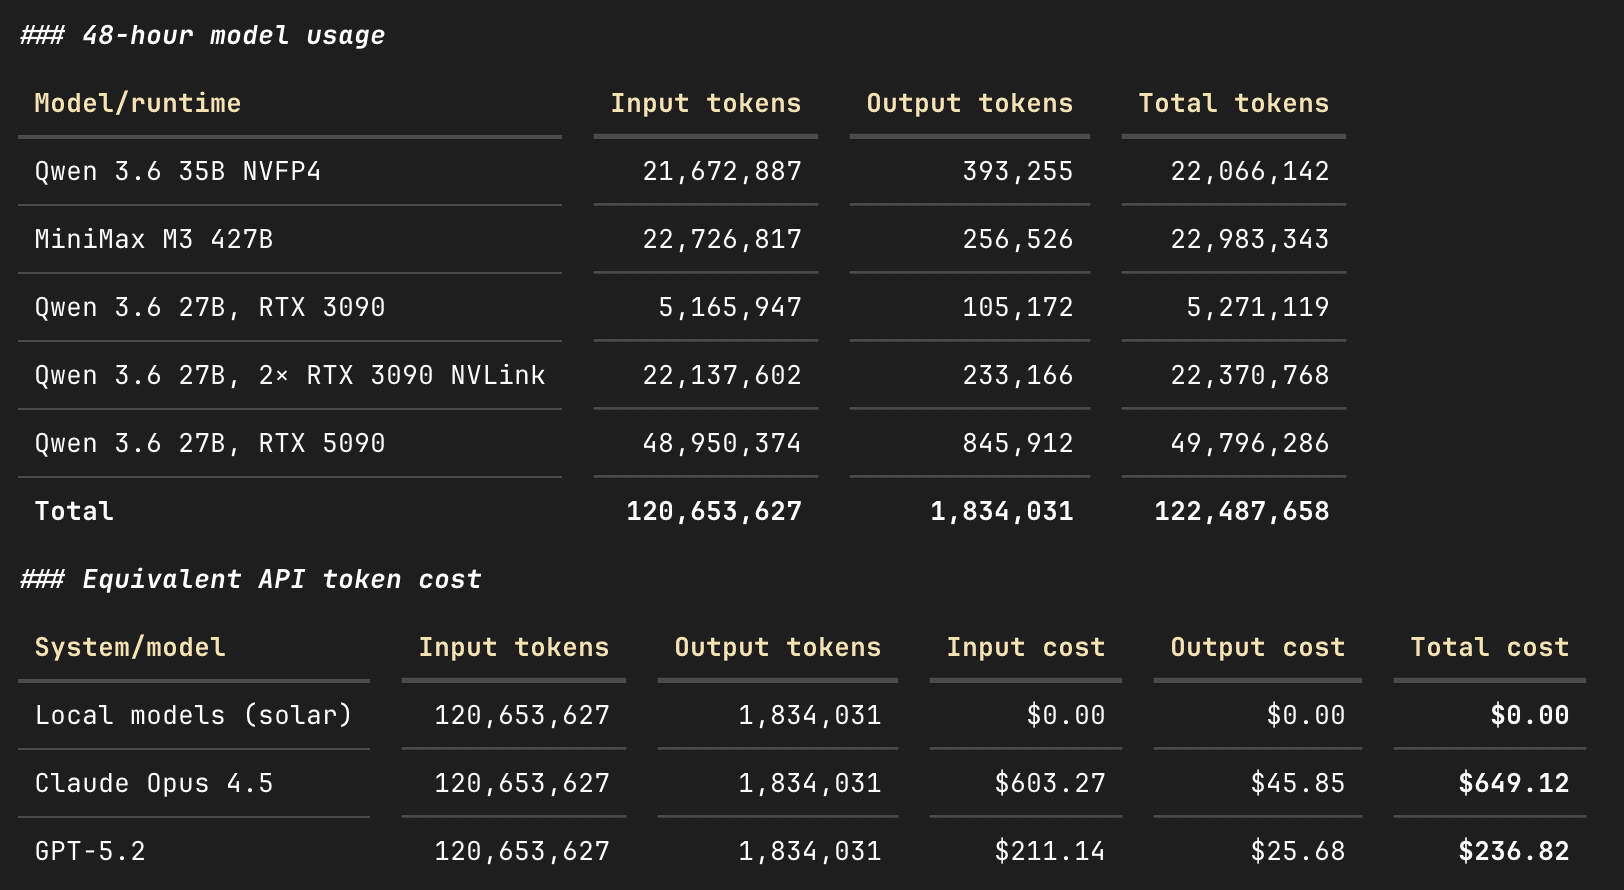
Task: Click output token value 105,172
Action: (1018, 307)
